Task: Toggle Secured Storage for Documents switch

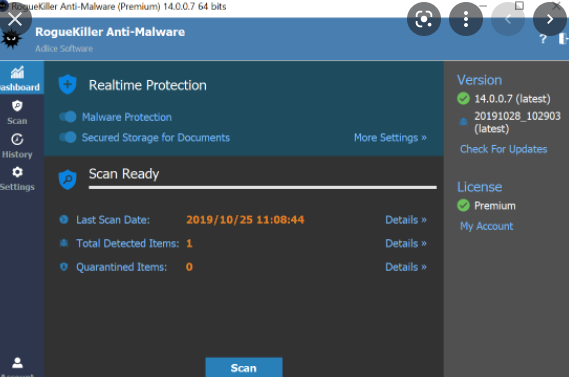Action: click(68, 137)
